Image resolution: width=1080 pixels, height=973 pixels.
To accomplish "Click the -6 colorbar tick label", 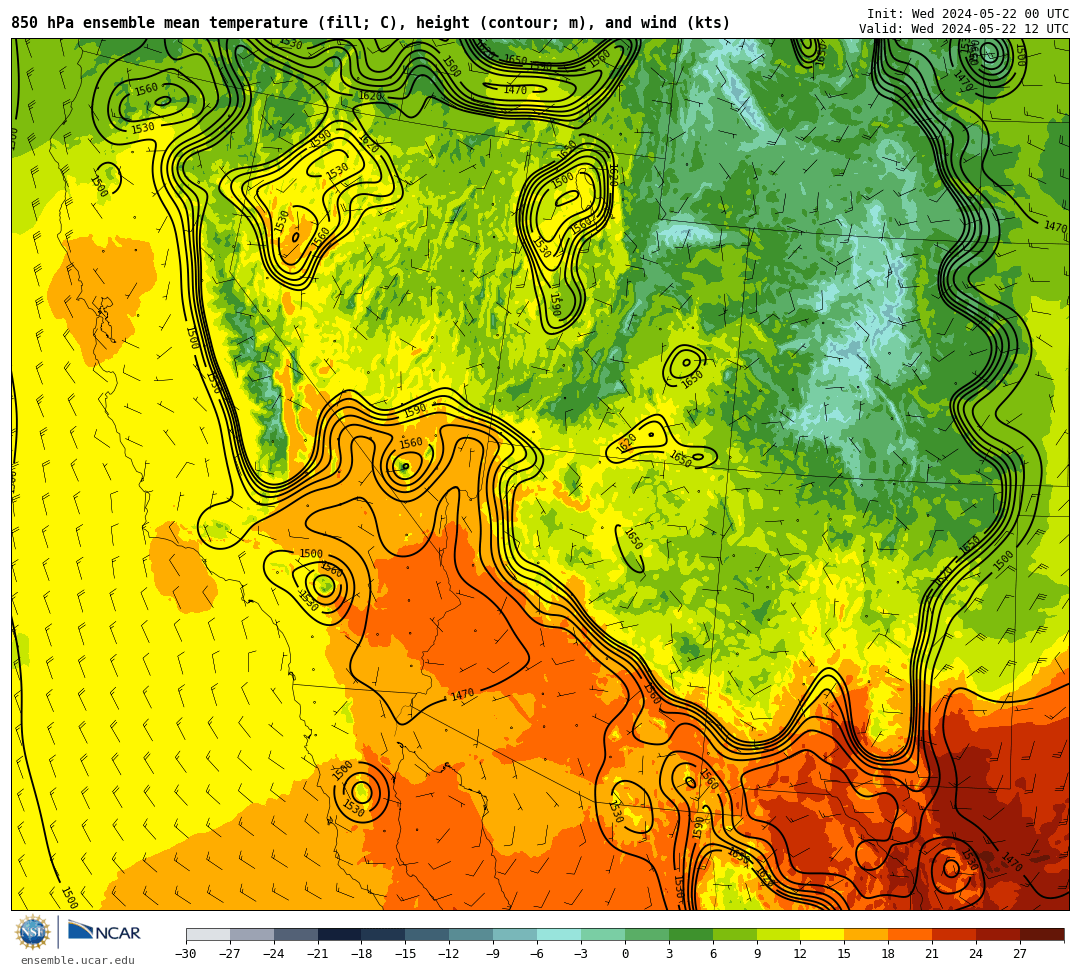I will tap(537, 954).
